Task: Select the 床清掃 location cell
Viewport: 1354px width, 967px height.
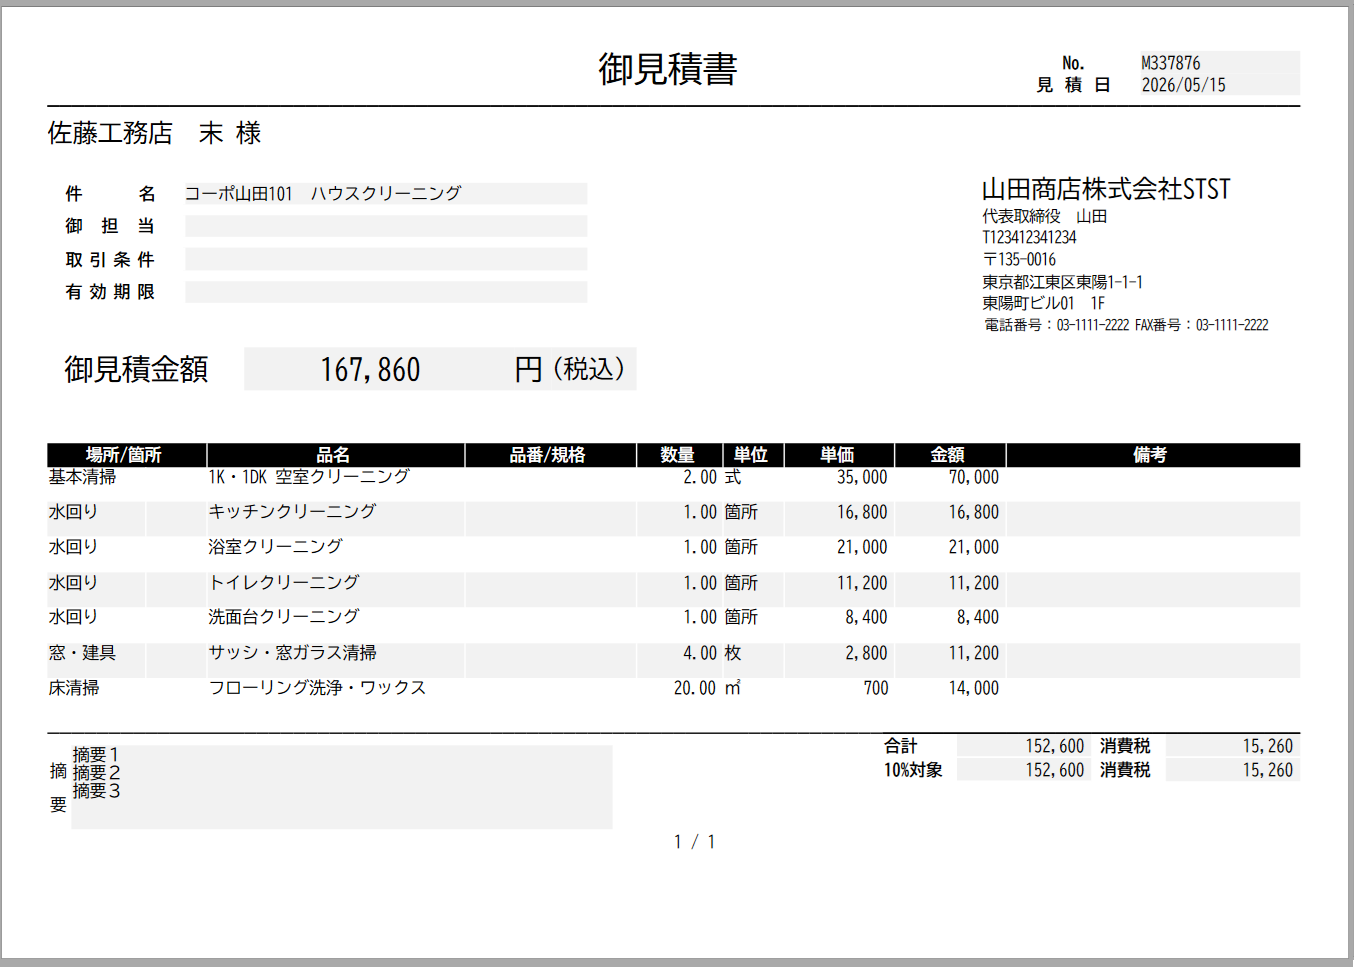Action: click(x=74, y=688)
